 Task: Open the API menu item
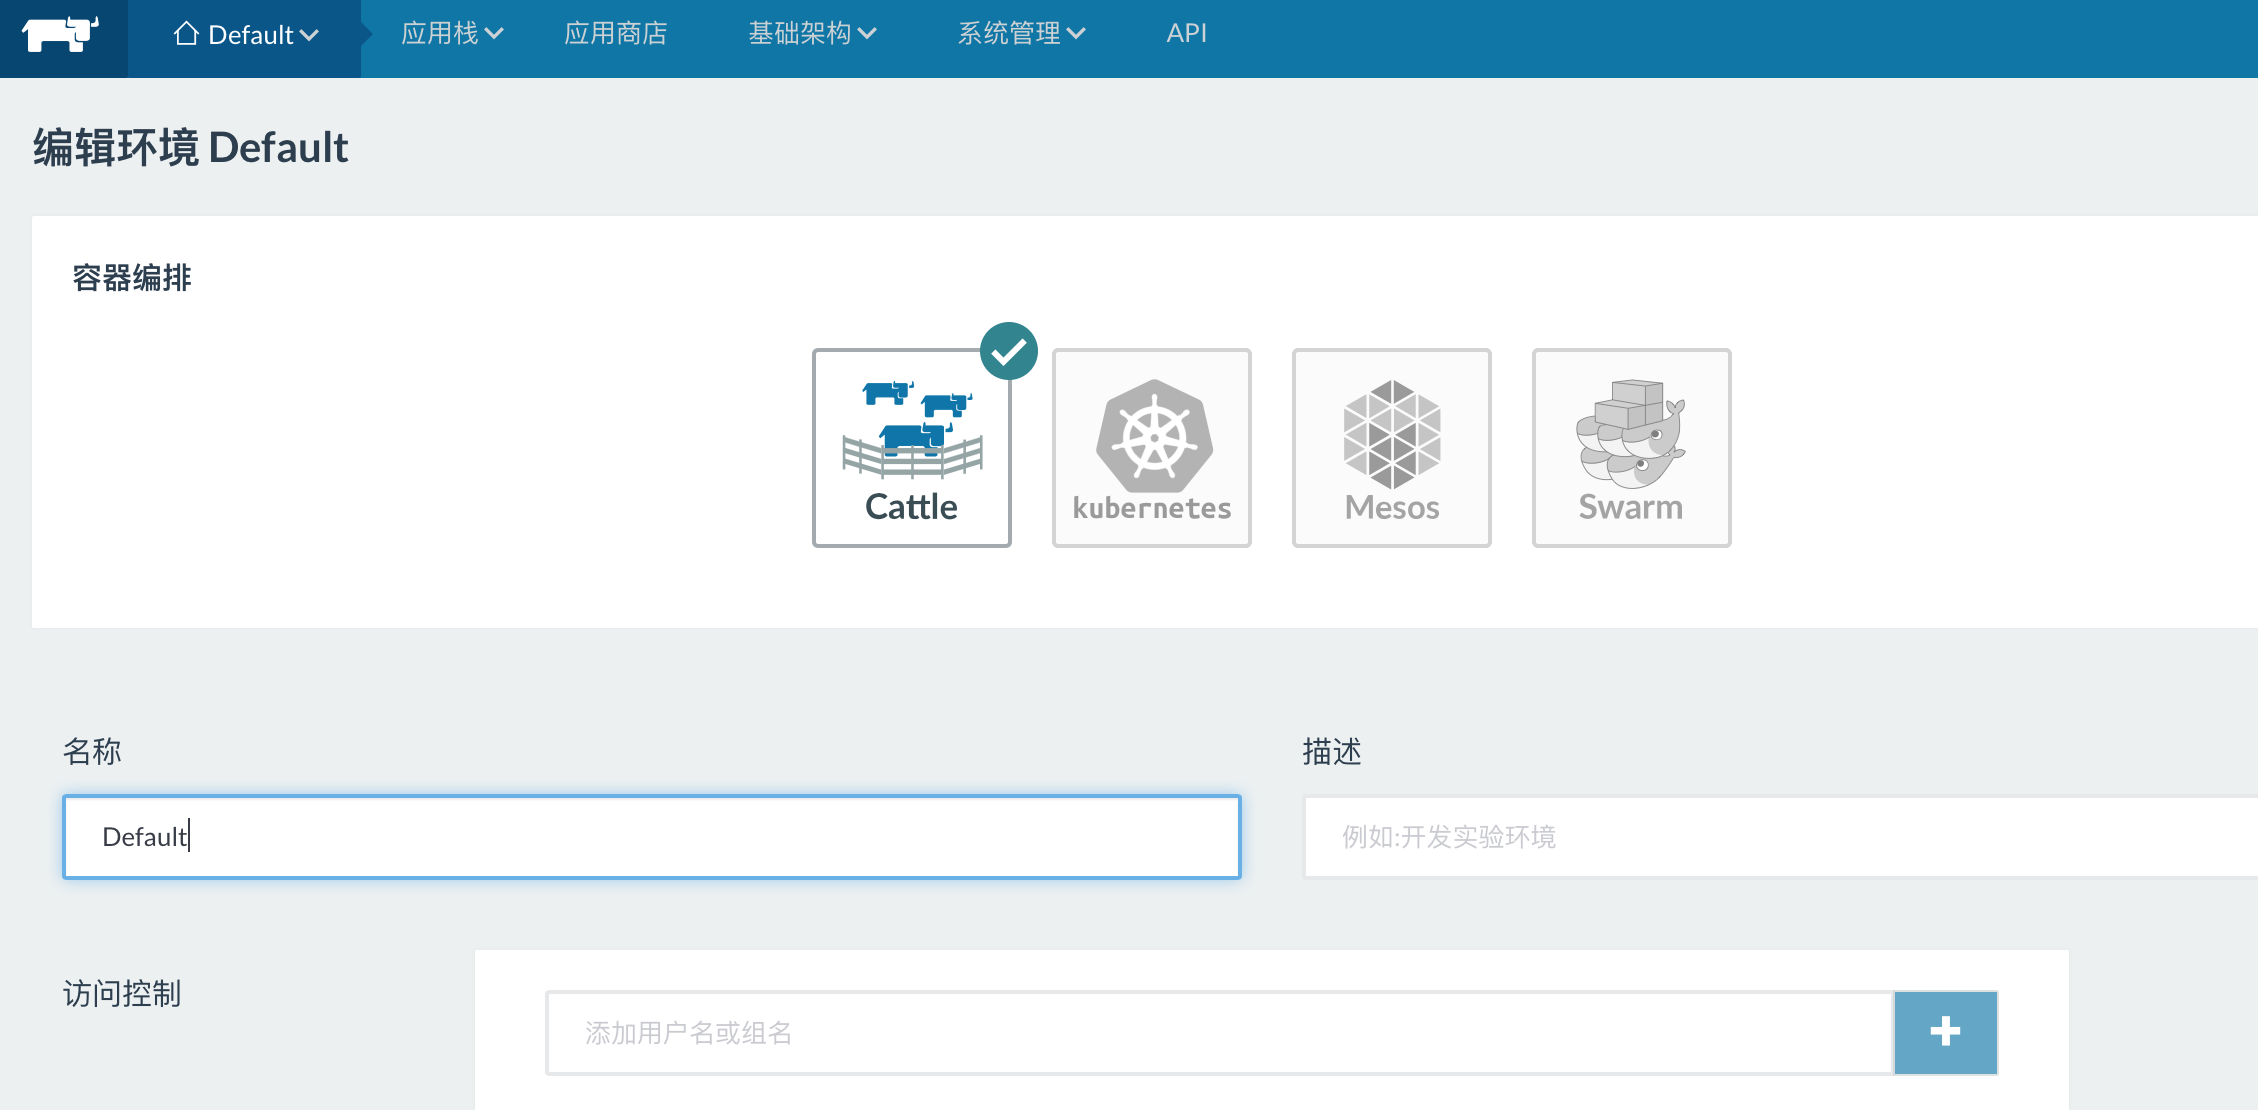pyautogui.click(x=1186, y=34)
